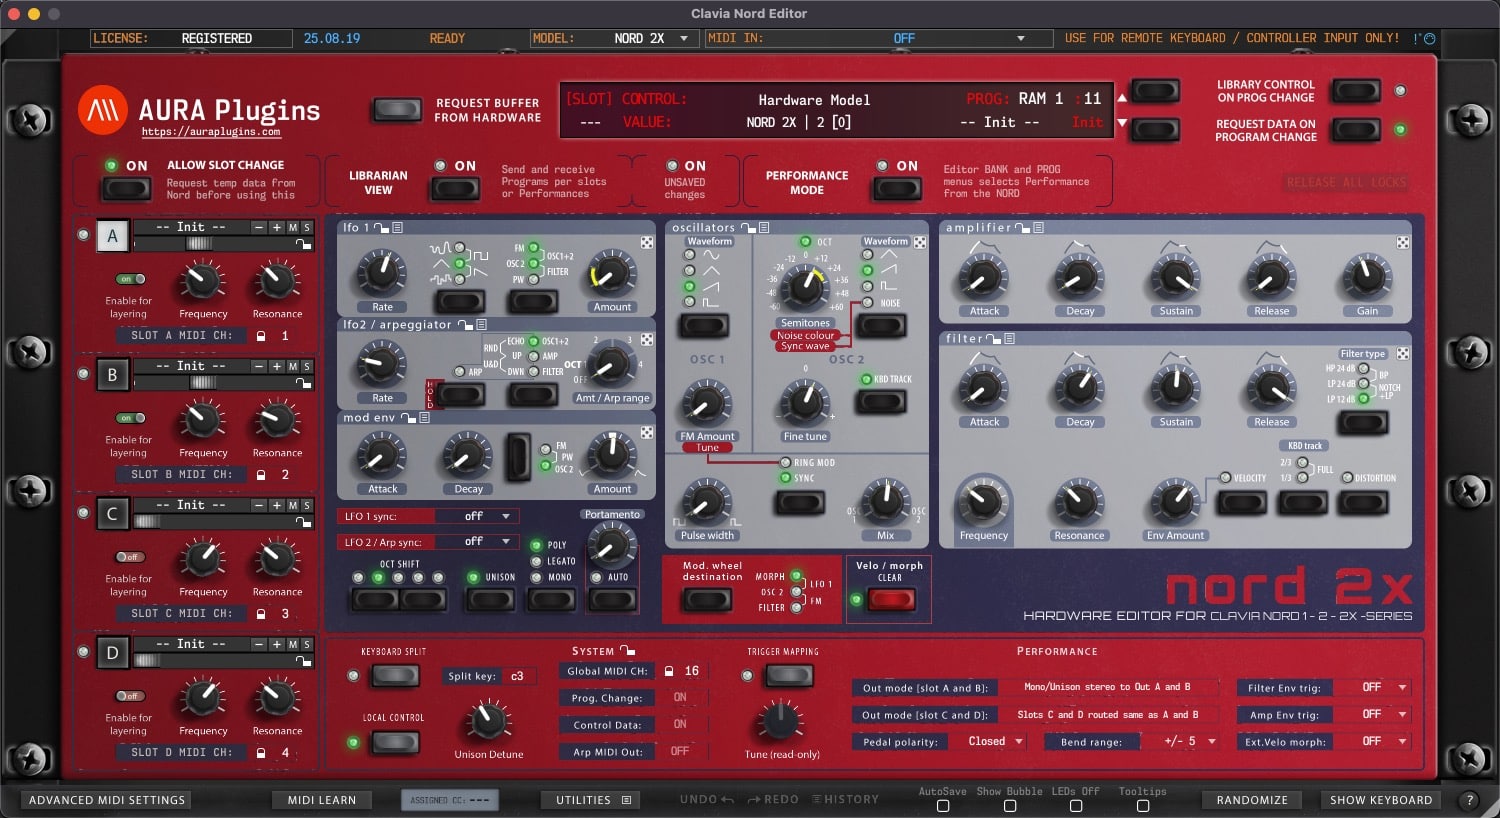Click the filter section dice randomize icon
This screenshot has width=1500, height=818.
(x=1403, y=353)
